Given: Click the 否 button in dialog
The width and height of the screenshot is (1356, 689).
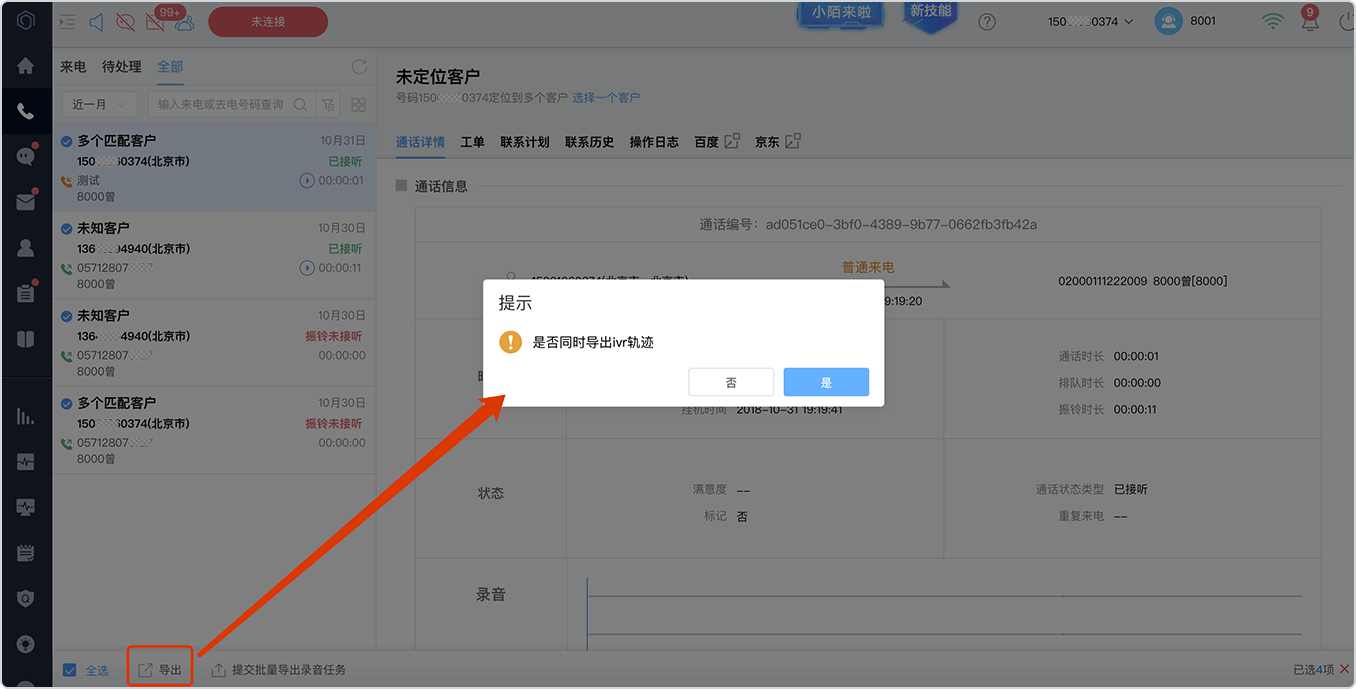Looking at the screenshot, I should [731, 382].
